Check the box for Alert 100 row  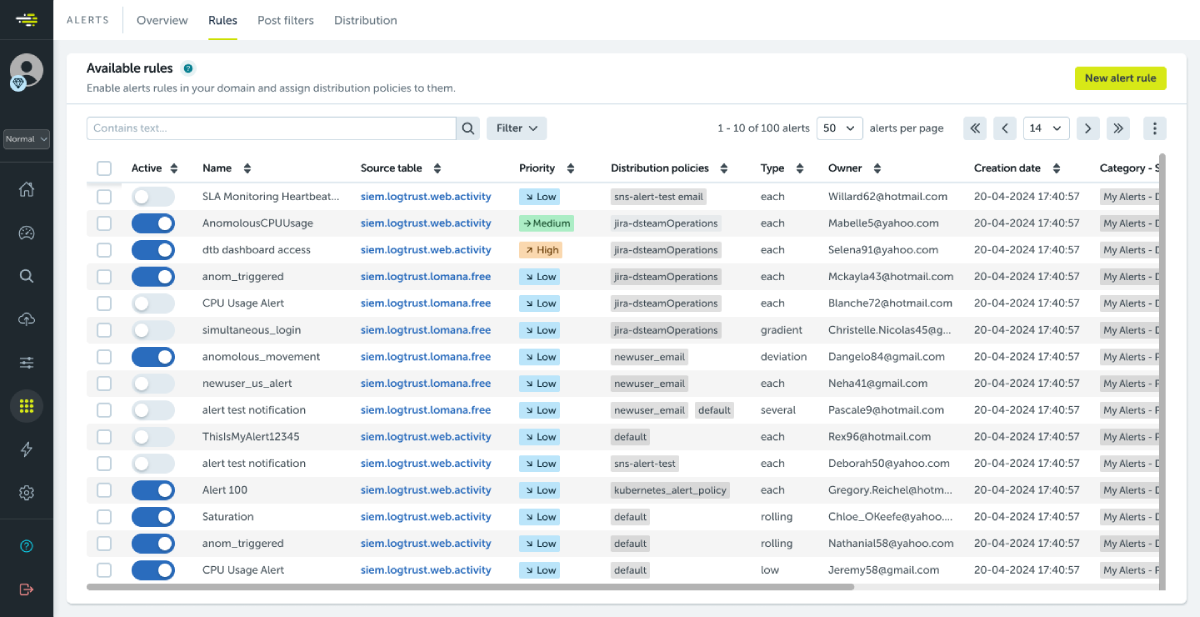105,490
